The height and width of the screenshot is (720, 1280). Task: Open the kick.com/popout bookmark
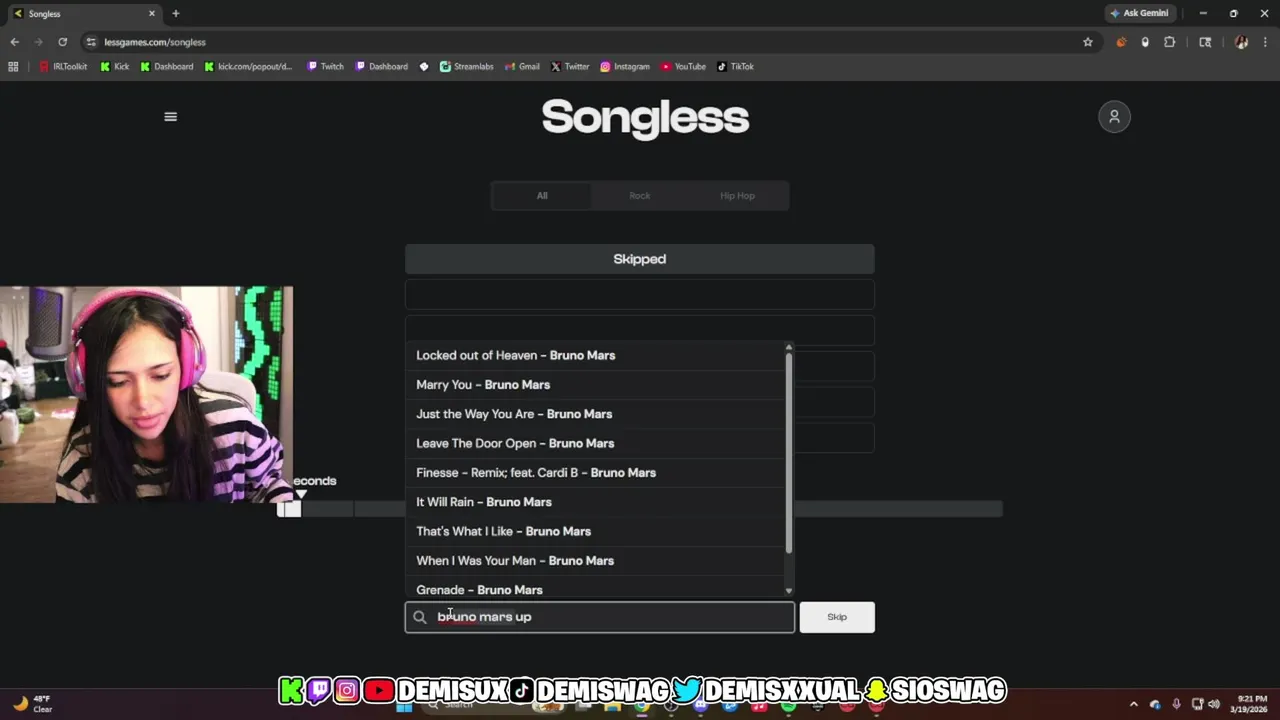(x=248, y=67)
